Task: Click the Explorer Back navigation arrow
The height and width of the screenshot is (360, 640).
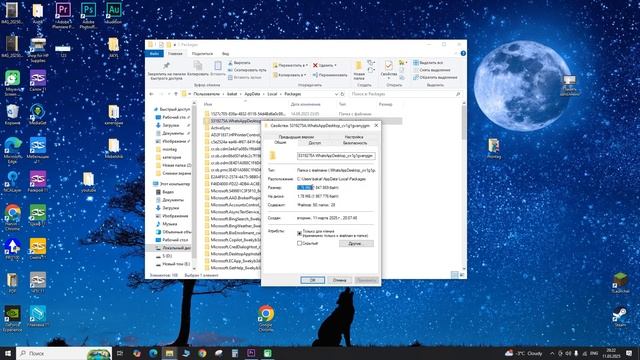Action: point(151,94)
